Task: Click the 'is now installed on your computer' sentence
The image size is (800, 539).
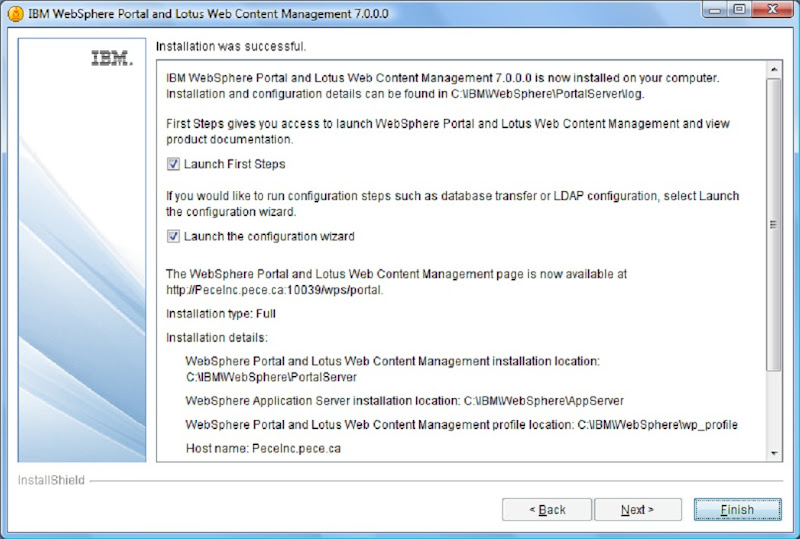Action: click(x=442, y=78)
